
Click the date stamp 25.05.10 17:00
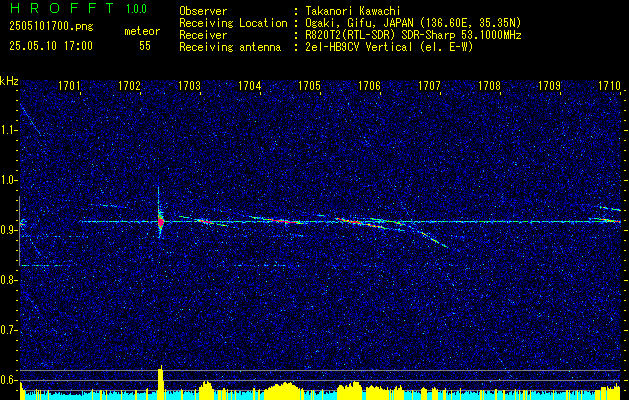51,46
